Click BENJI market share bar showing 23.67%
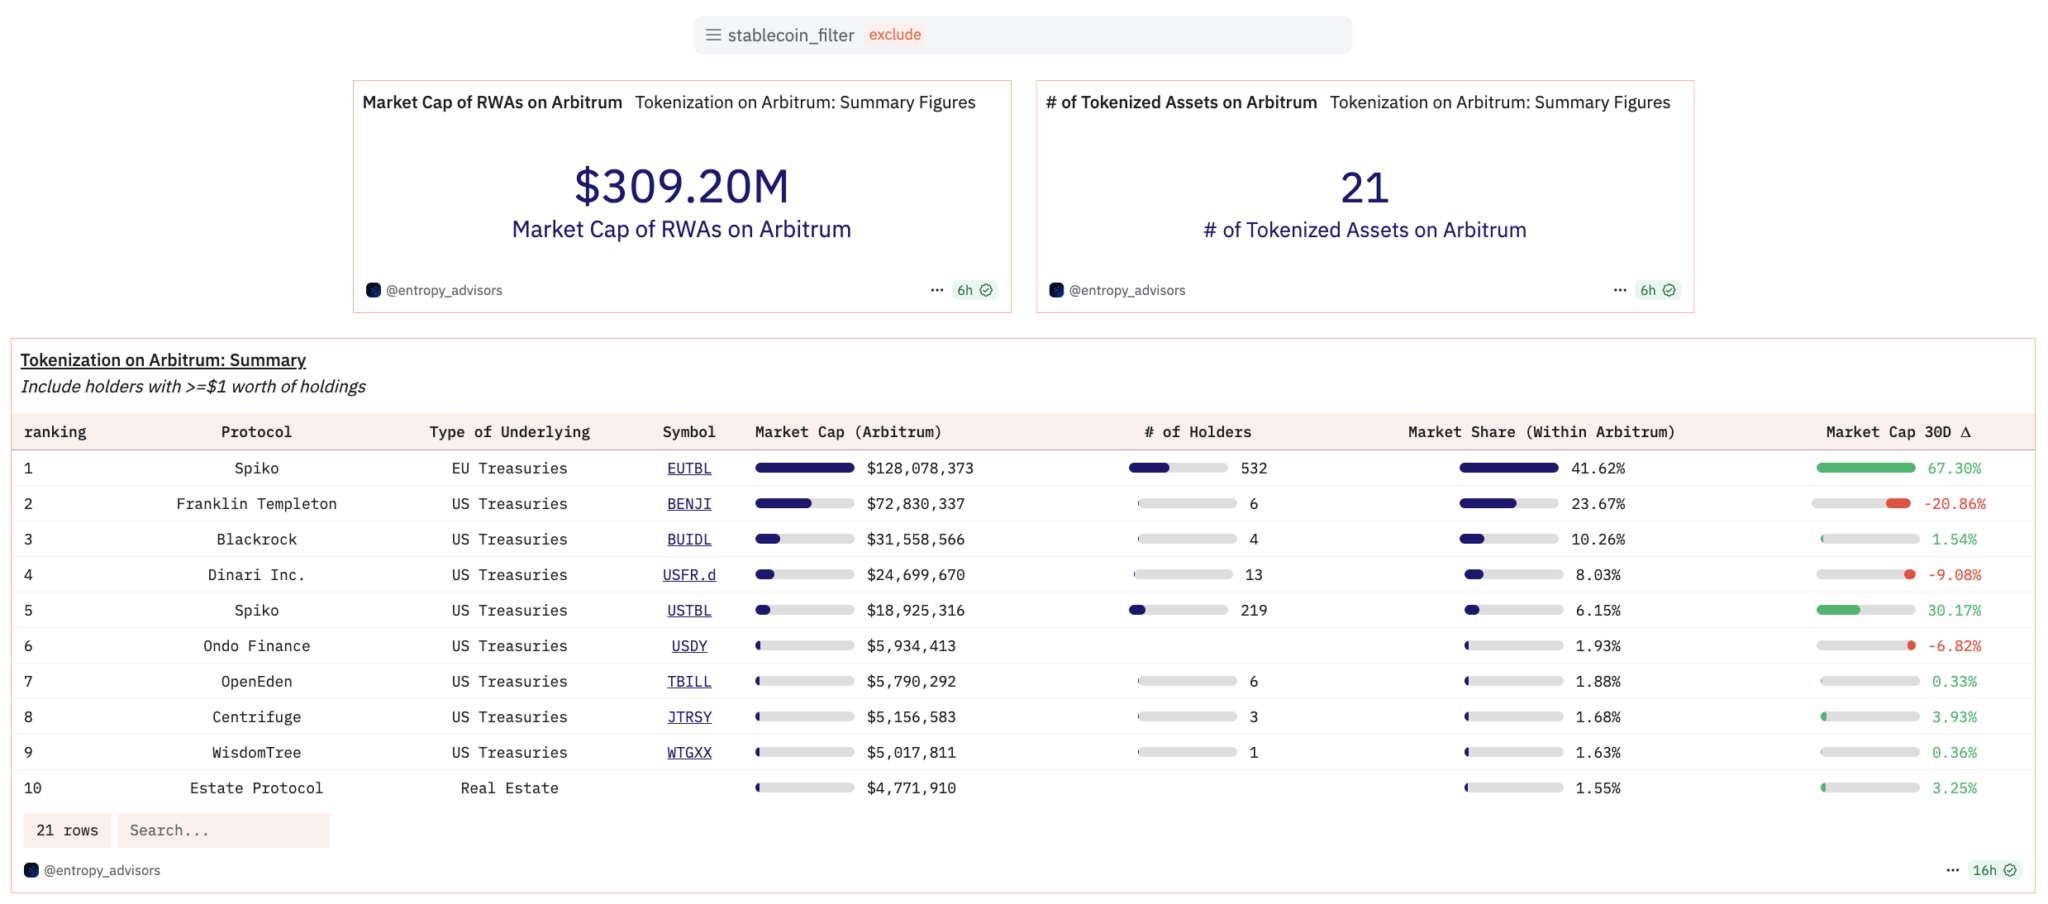 (x=1508, y=504)
